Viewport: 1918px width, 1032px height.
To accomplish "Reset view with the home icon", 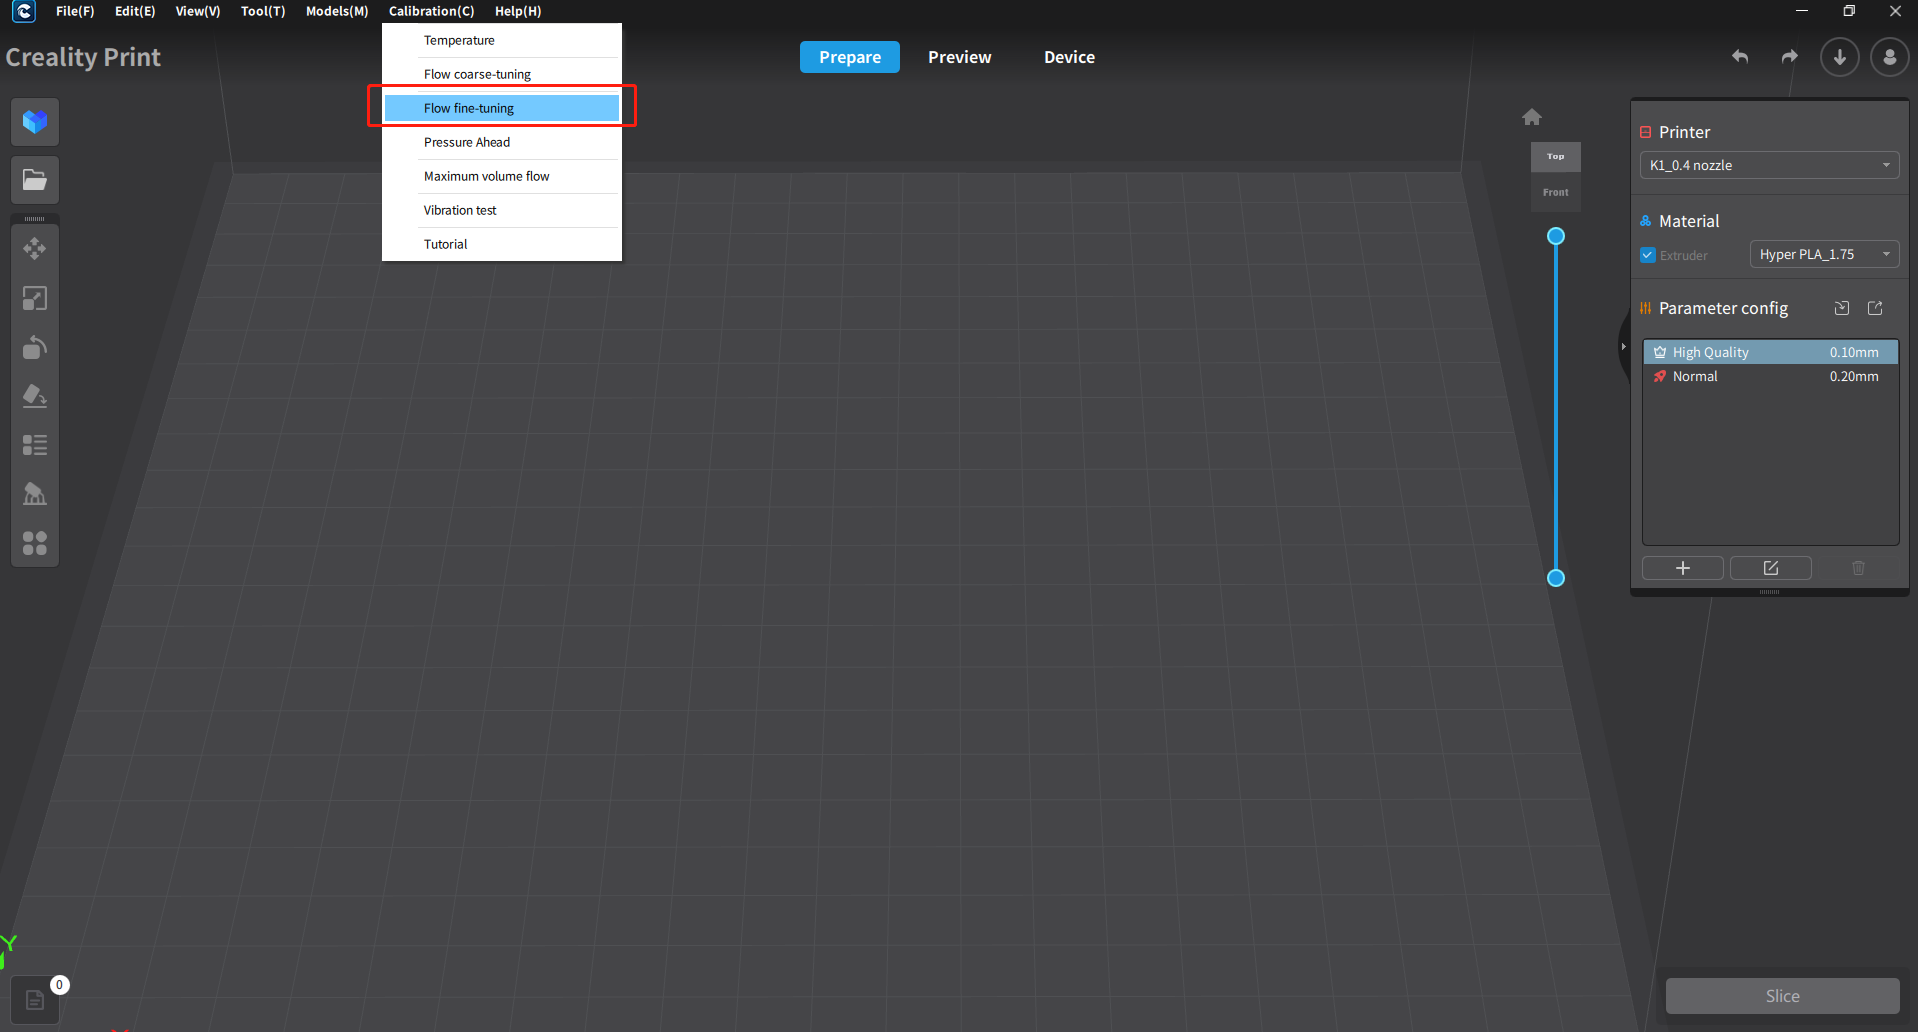I will pyautogui.click(x=1532, y=117).
